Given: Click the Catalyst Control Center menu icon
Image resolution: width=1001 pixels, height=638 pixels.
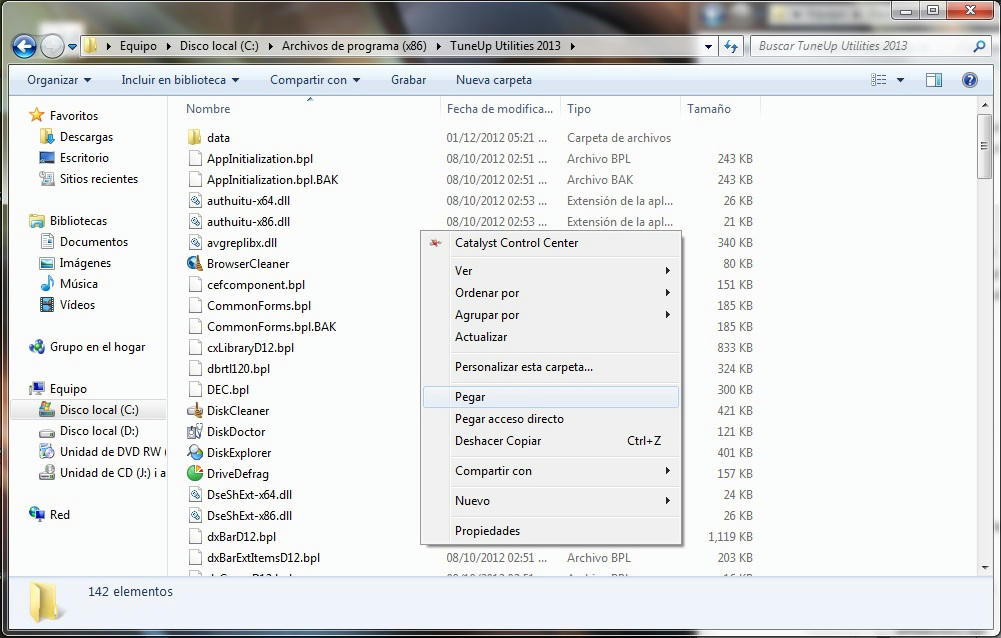Looking at the screenshot, I should [x=435, y=243].
